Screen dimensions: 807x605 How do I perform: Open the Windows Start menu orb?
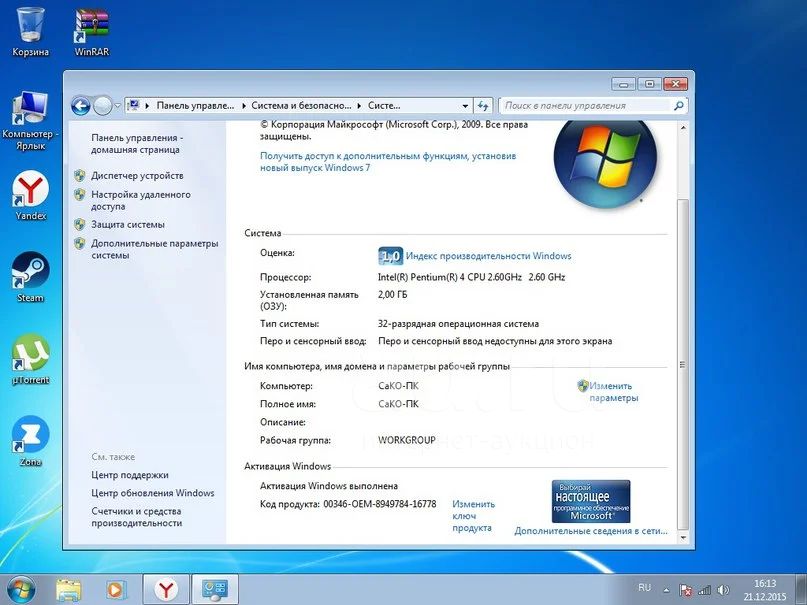(x=21, y=590)
